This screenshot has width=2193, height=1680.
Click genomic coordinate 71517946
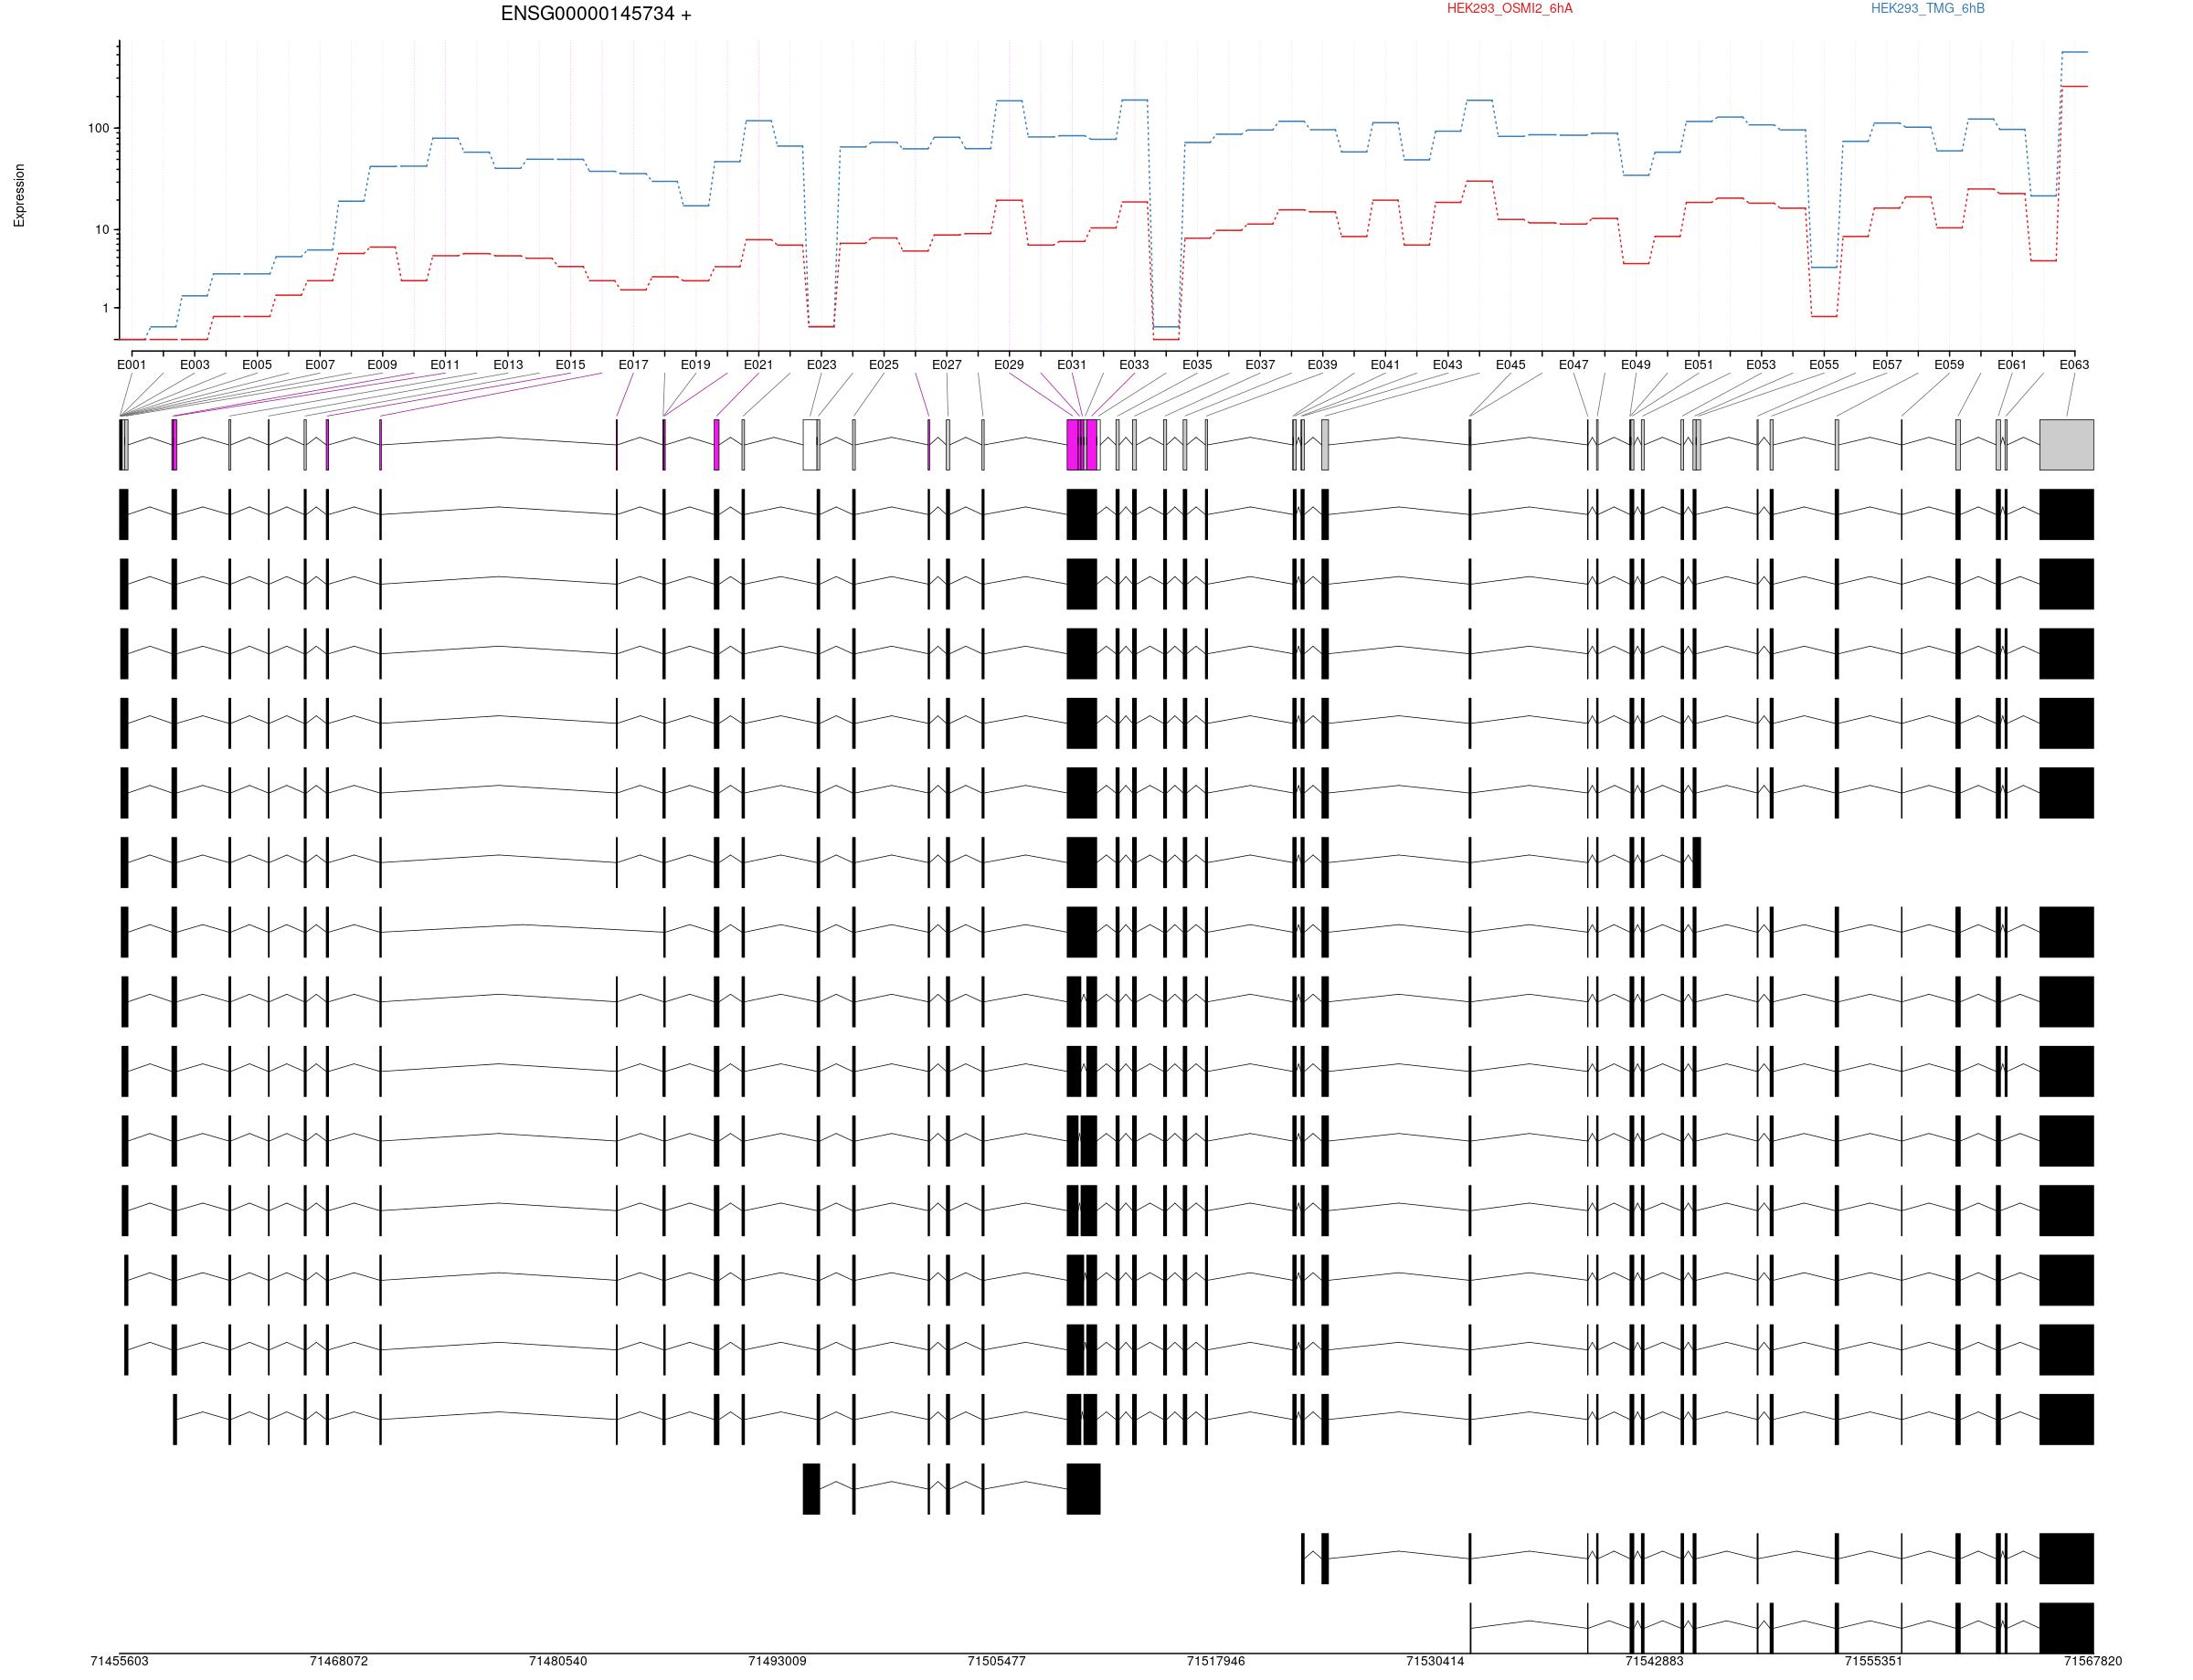[1216, 1661]
